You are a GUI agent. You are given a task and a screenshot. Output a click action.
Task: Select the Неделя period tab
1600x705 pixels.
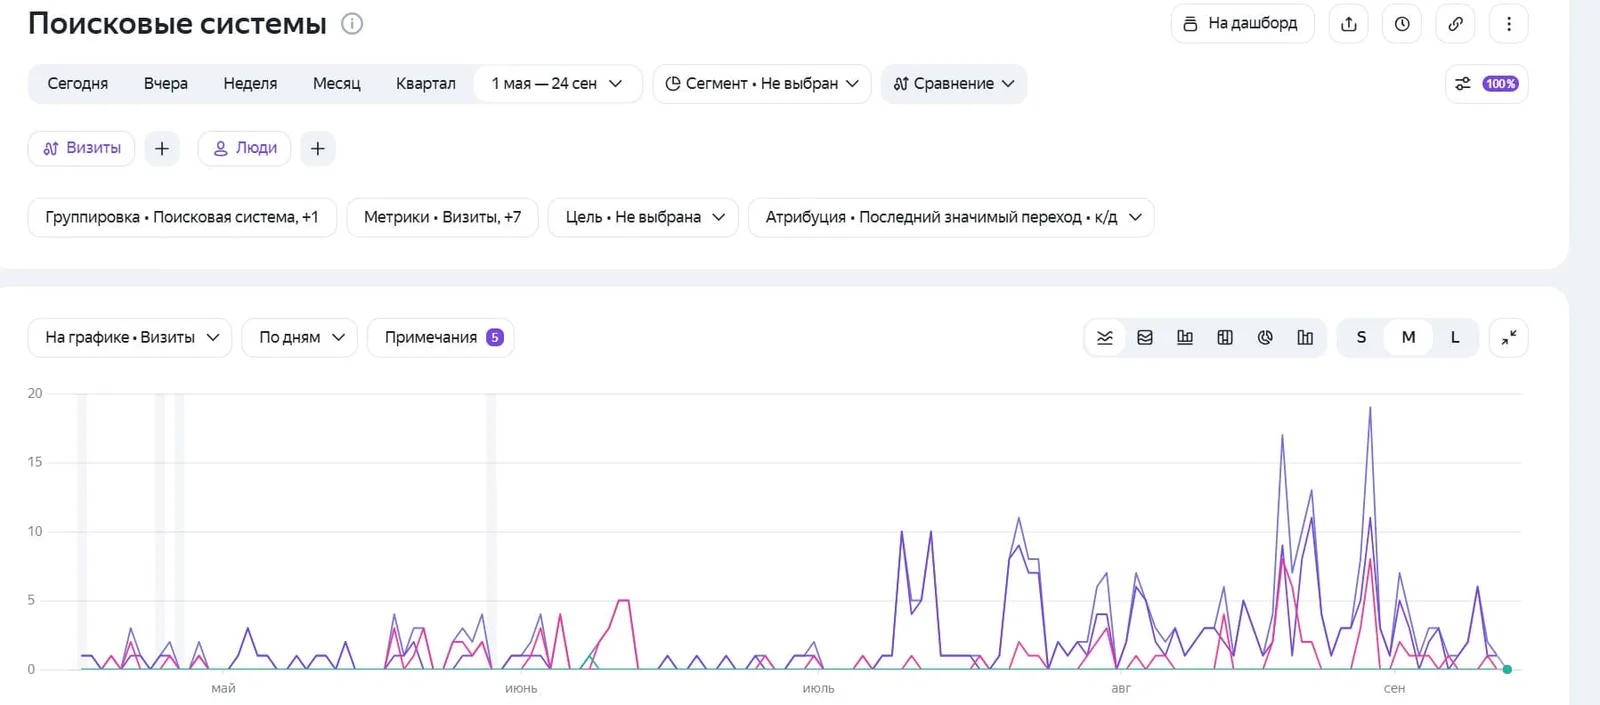[x=250, y=84]
